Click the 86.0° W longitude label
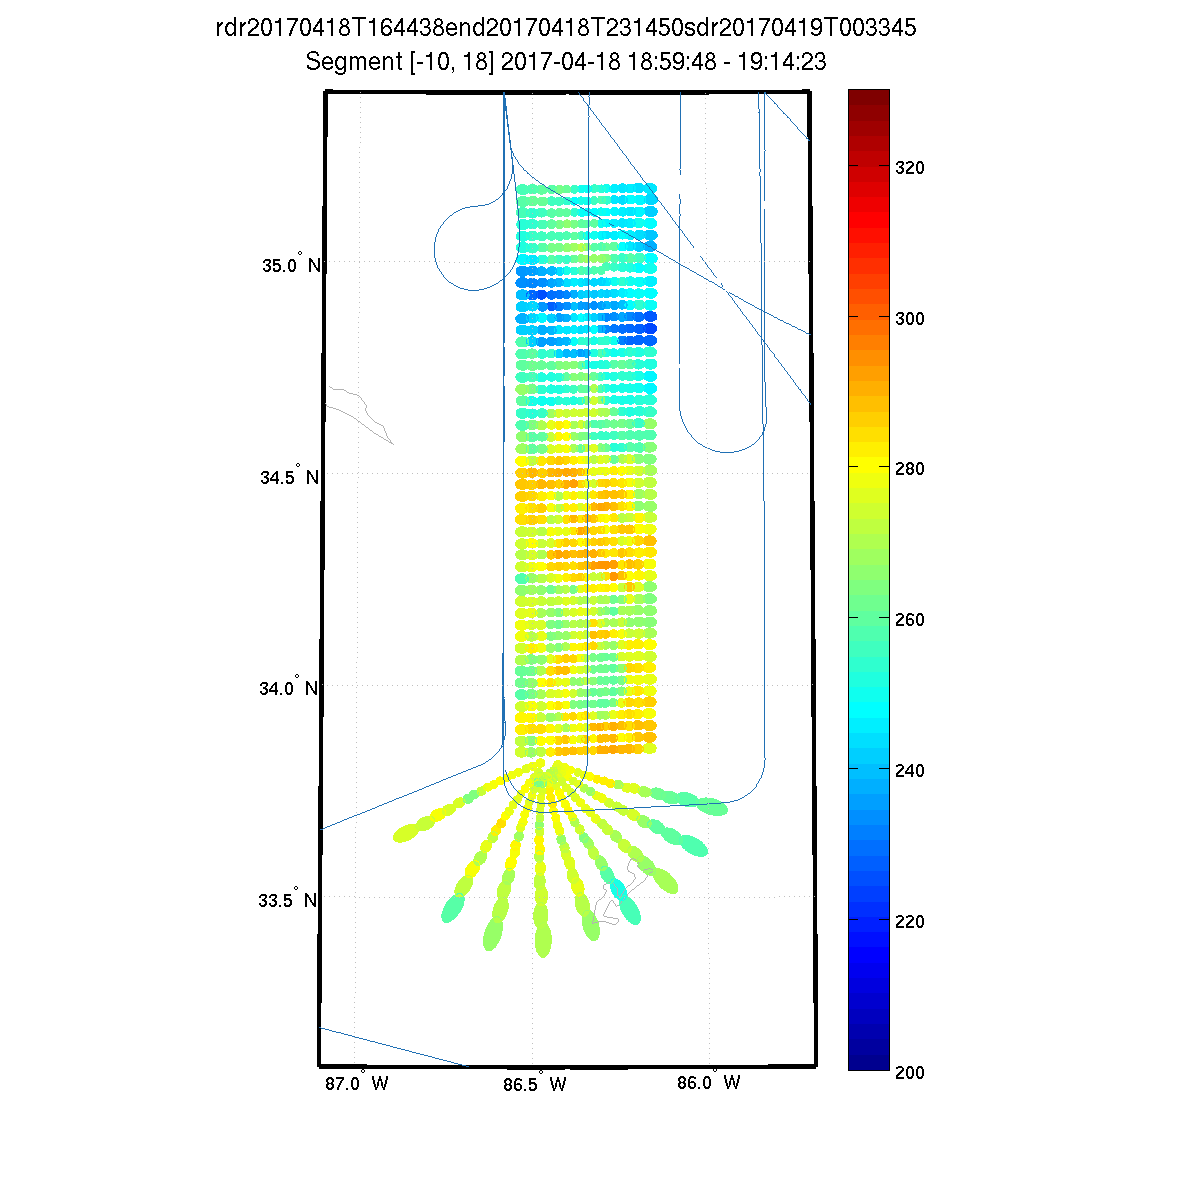 click(x=710, y=1083)
